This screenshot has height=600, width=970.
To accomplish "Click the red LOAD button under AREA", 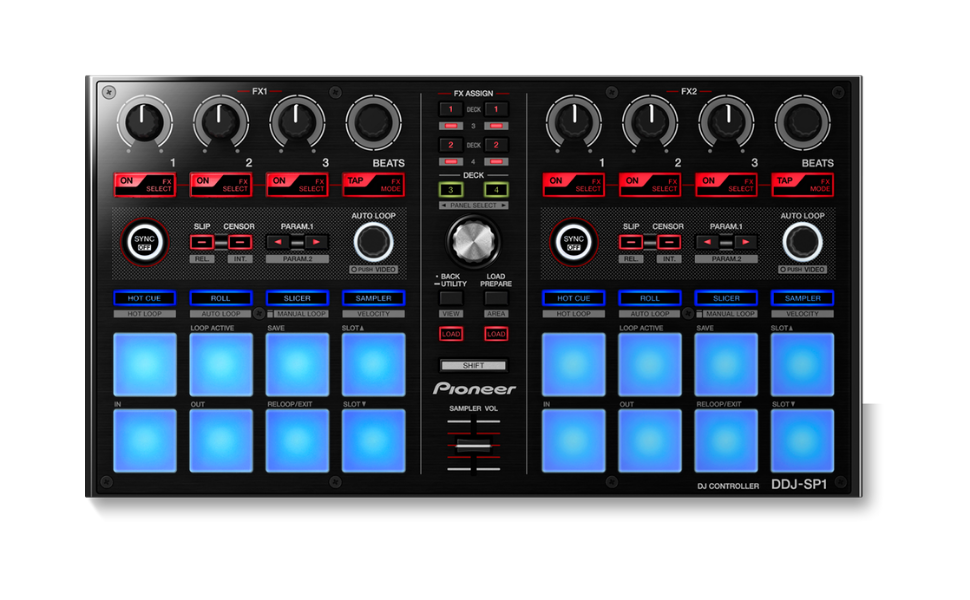I will click(x=496, y=334).
